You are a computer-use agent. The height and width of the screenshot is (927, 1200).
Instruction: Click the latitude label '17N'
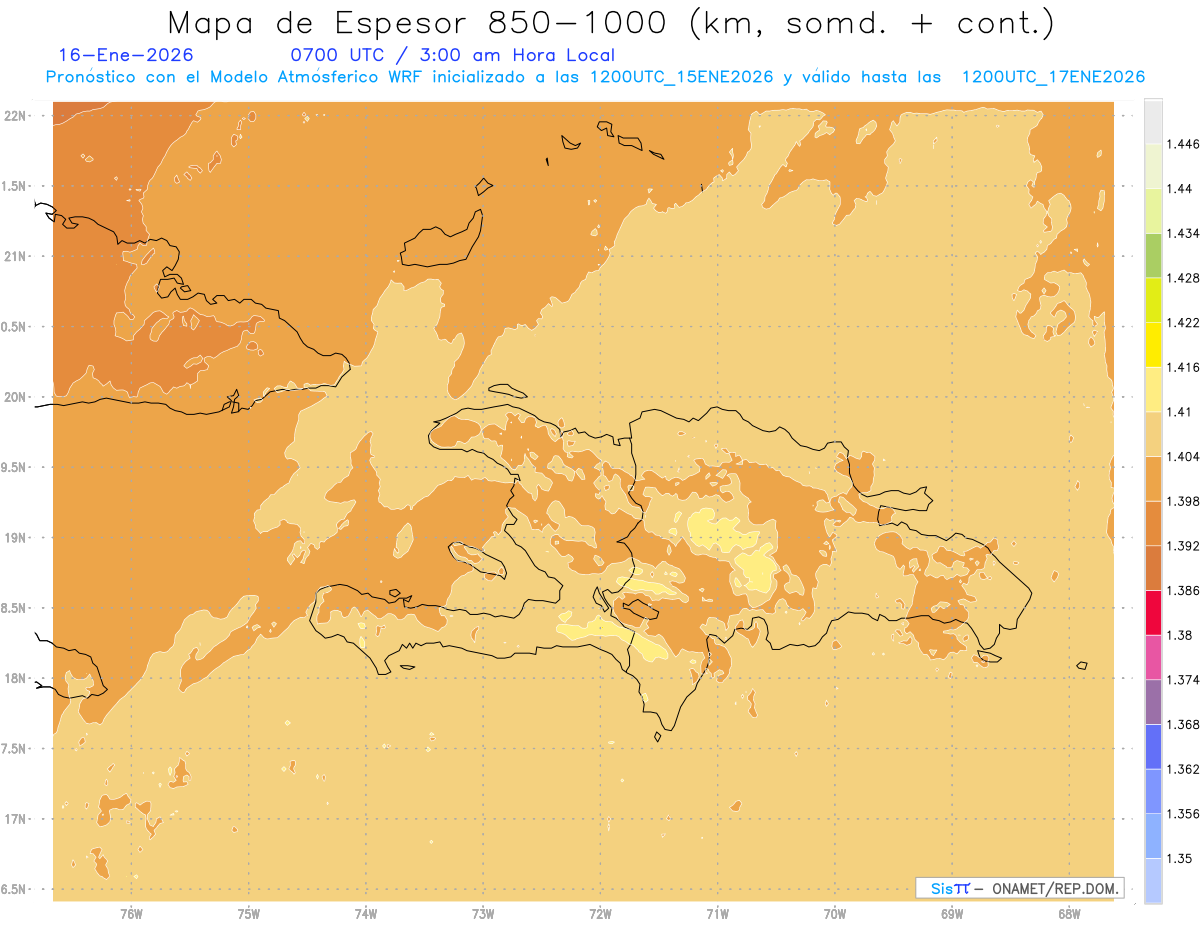(16, 819)
